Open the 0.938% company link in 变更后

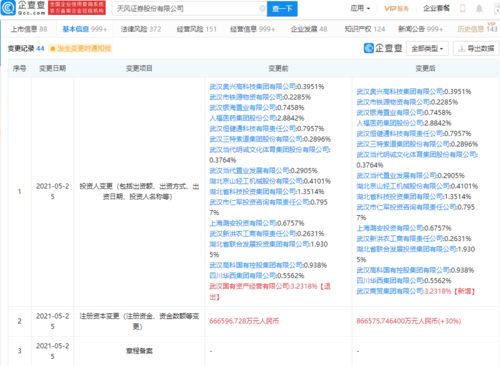click(x=403, y=270)
